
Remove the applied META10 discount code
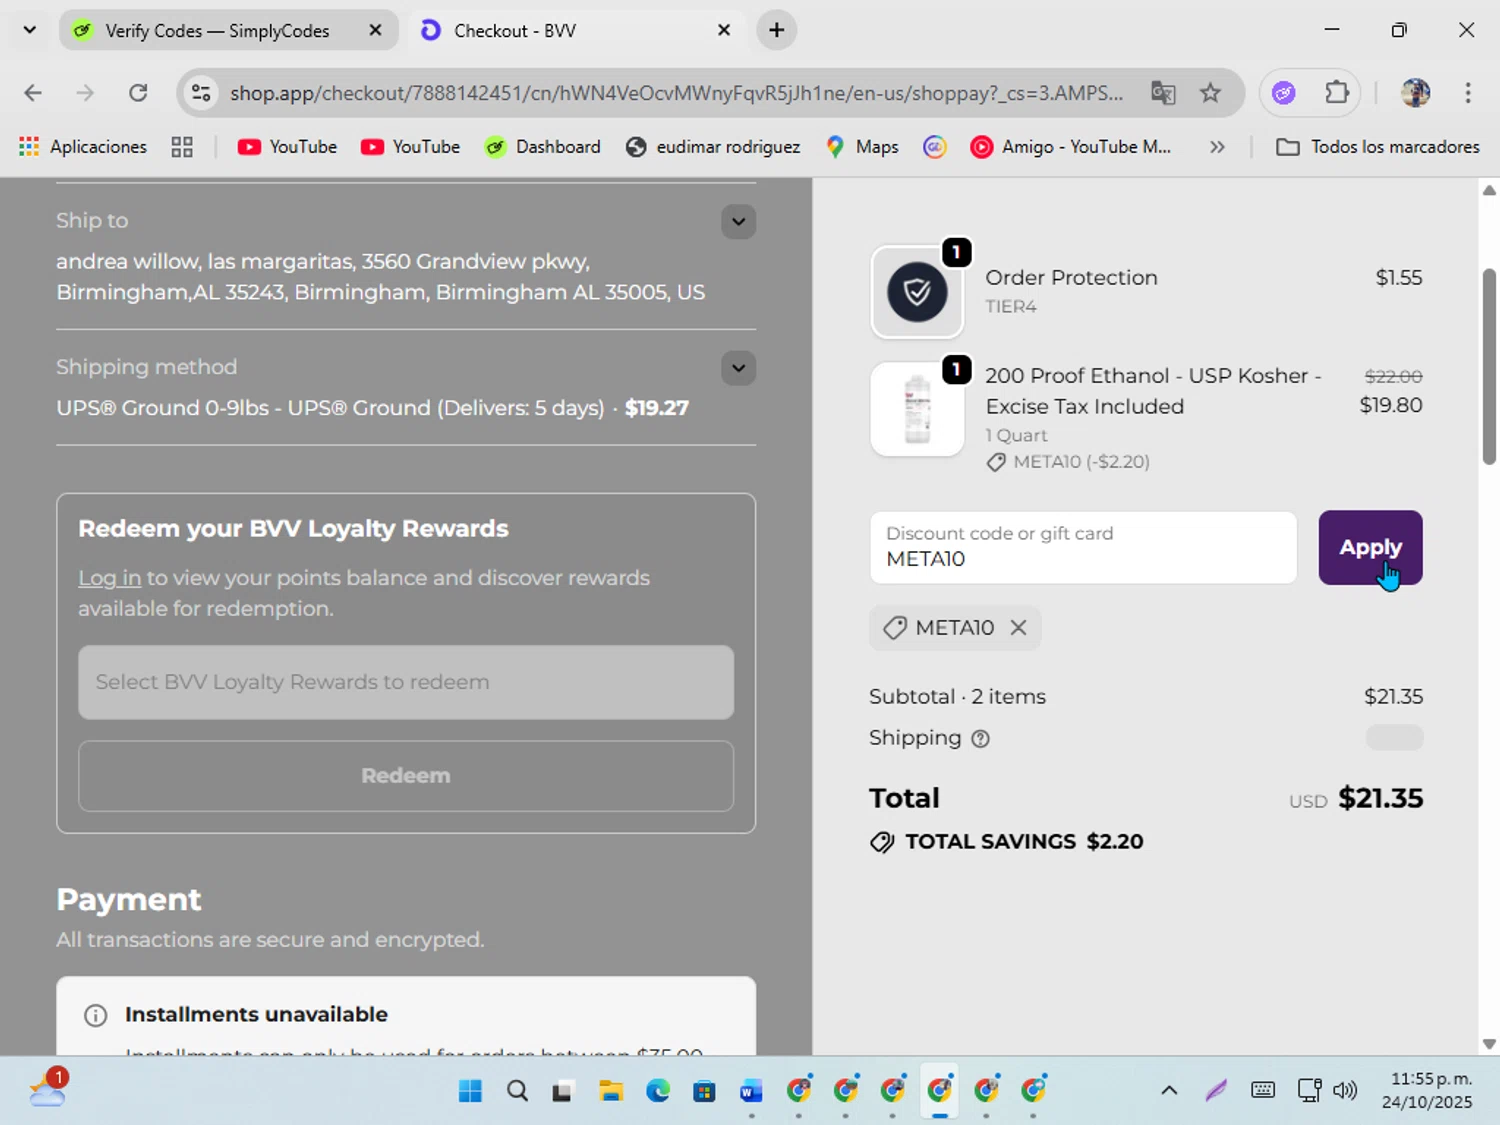[x=1018, y=628]
